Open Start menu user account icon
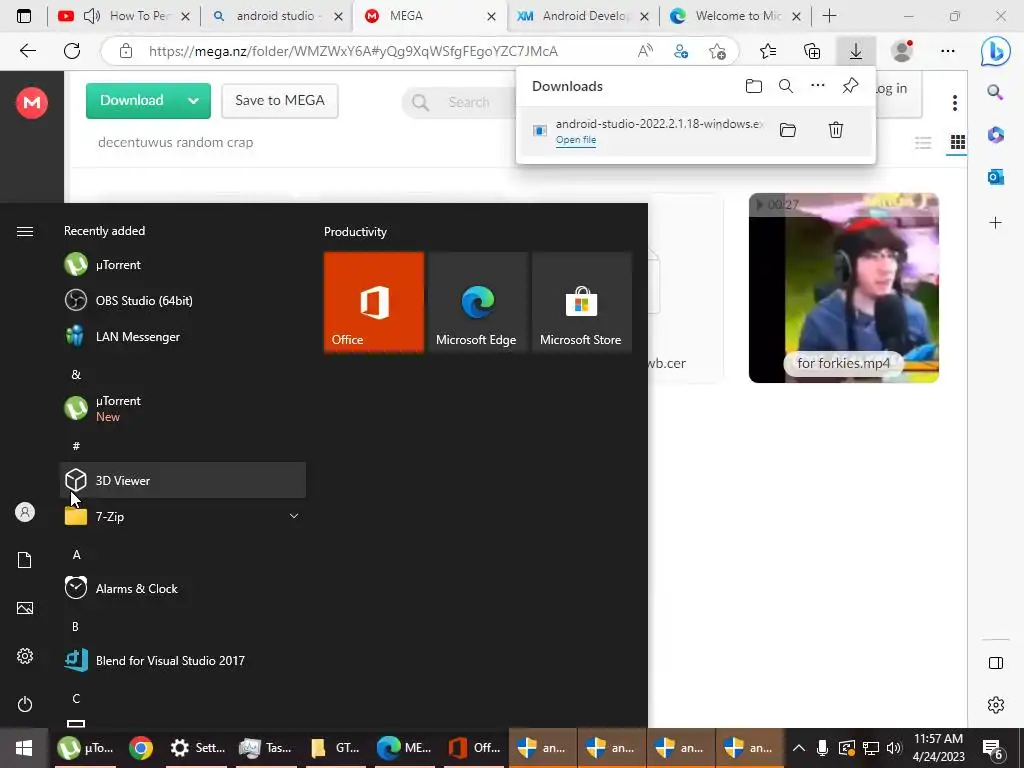 [25, 512]
